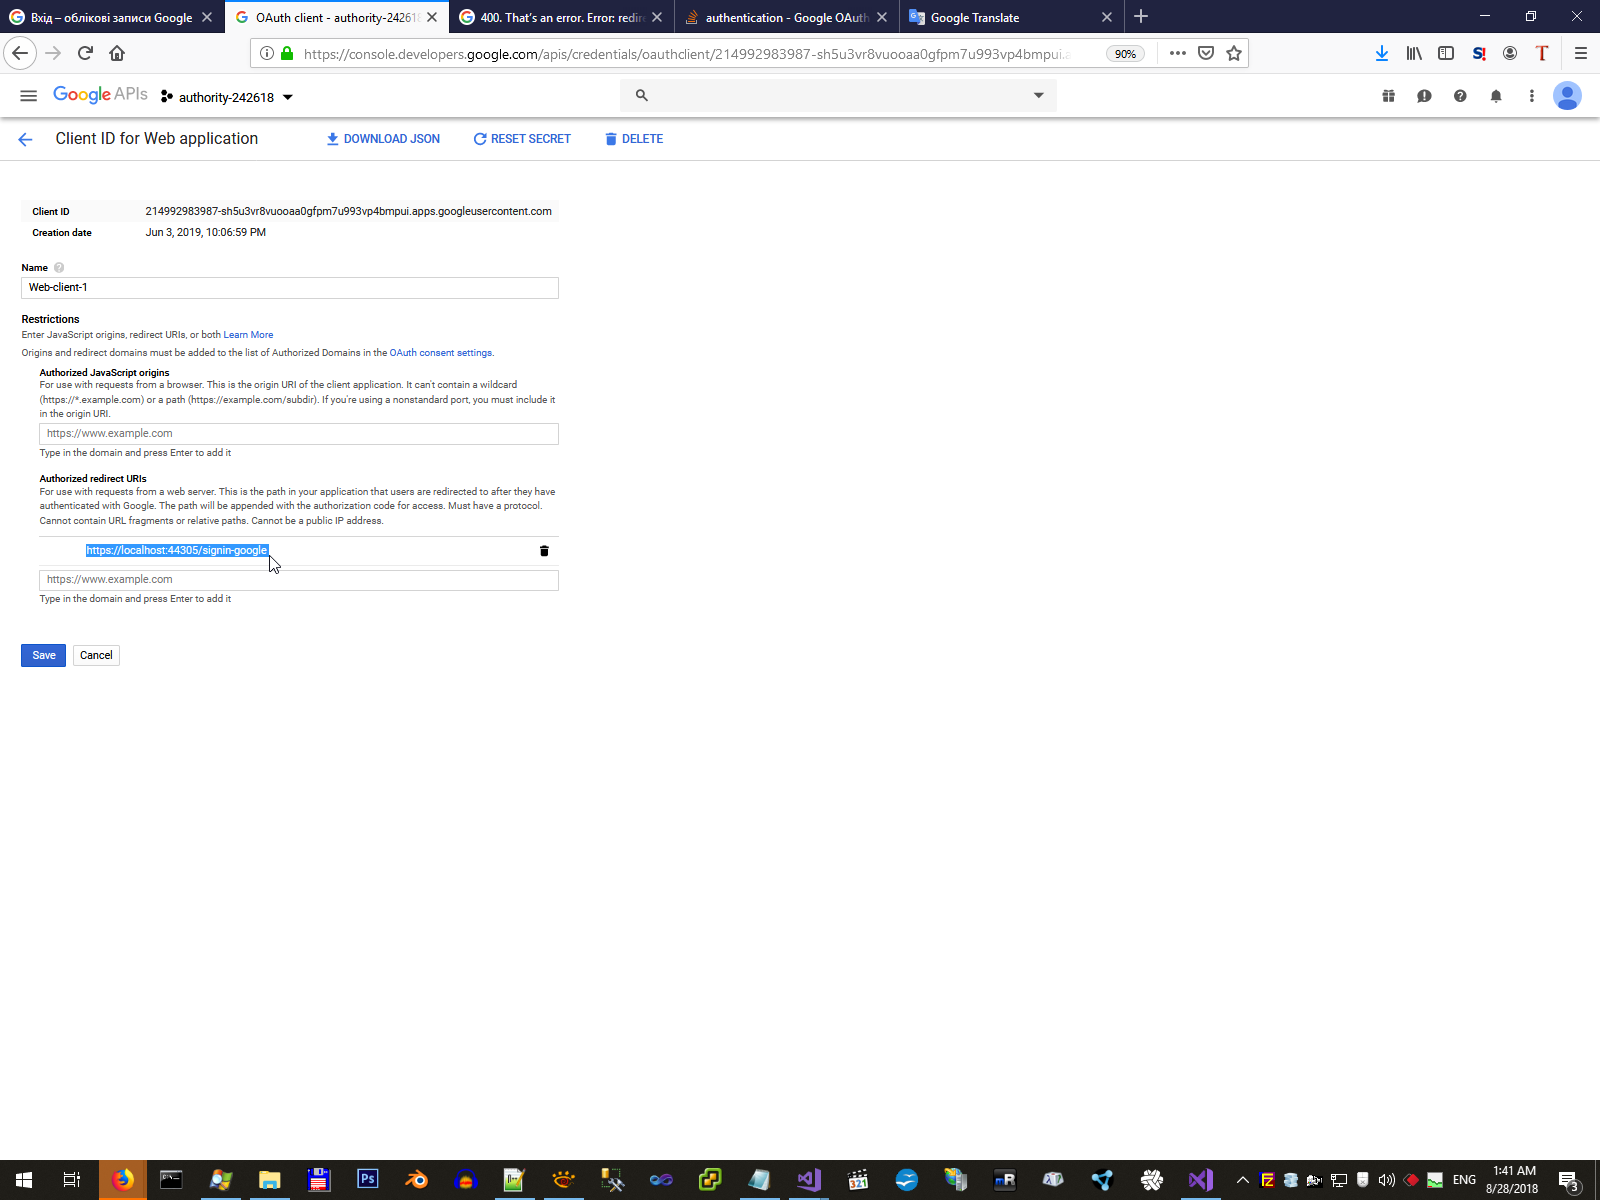The width and height of the screenshot is (1600, 1200).
Task: Open the console help icon
Action: (x=1460, y=96)
